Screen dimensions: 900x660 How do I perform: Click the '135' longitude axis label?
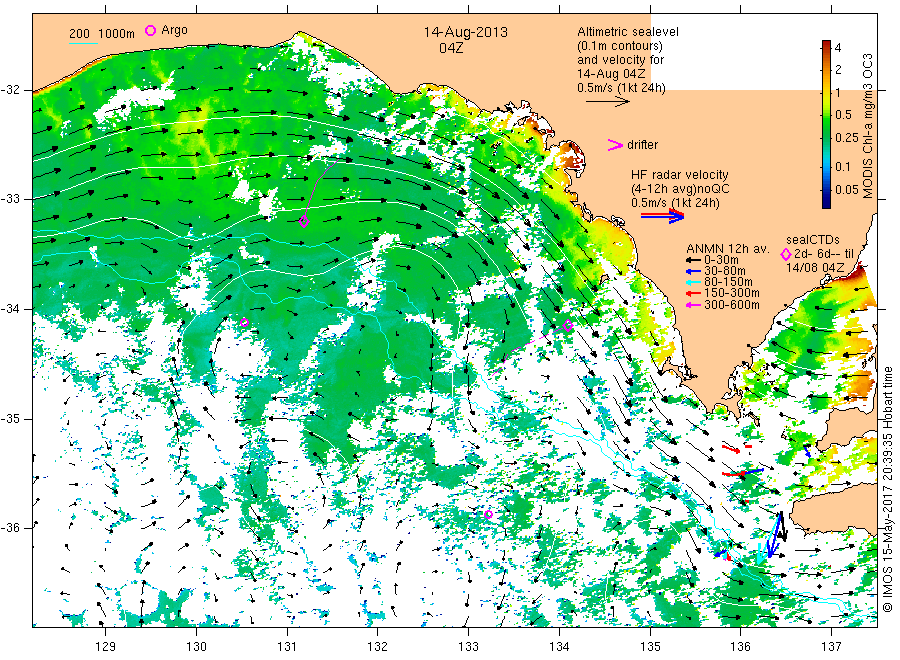pos(650,647)
